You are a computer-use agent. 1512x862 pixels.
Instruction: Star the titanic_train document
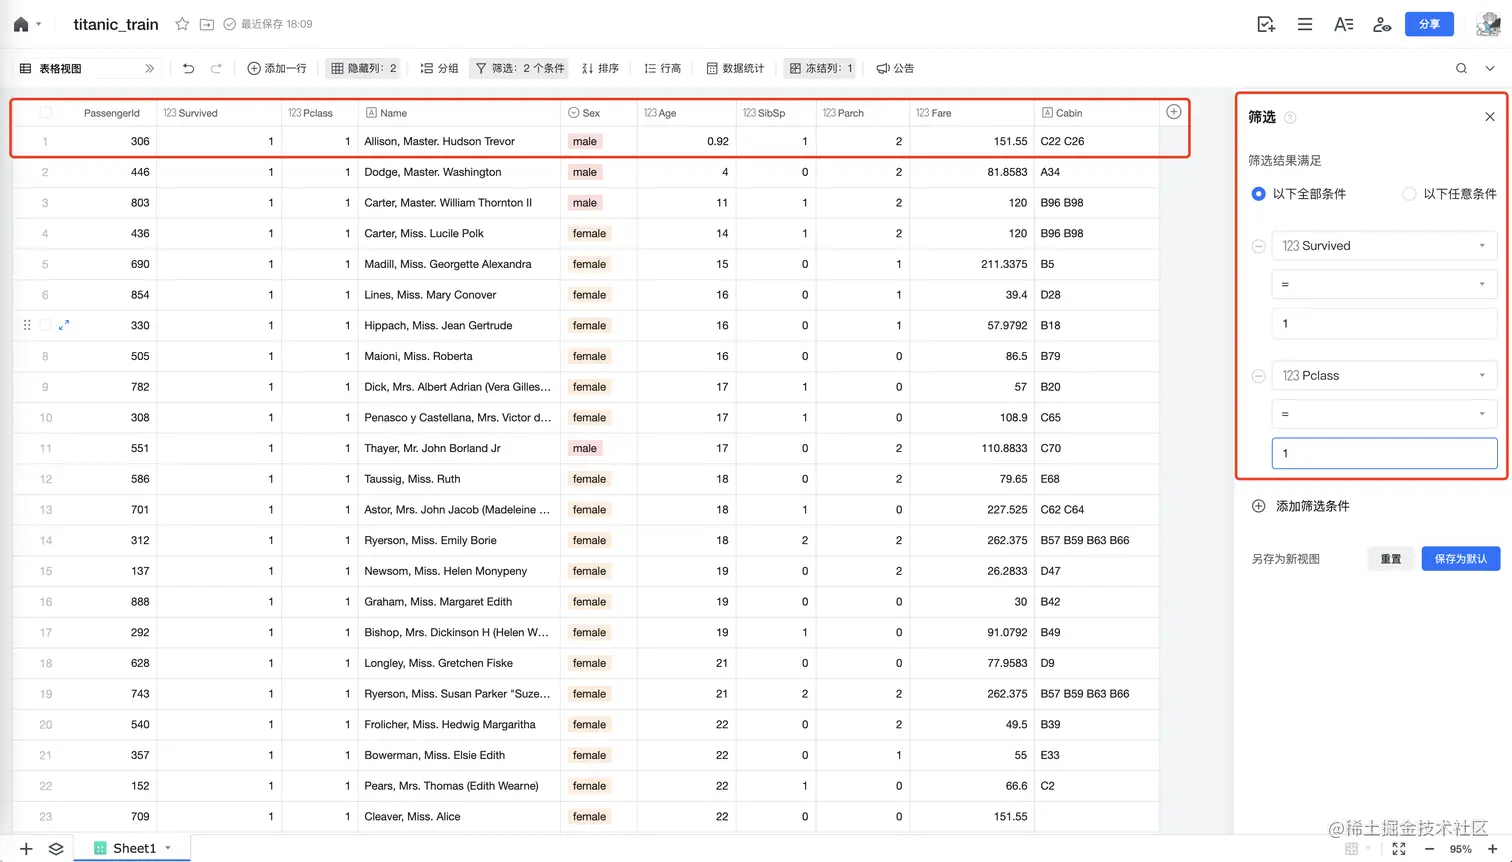tap(182, 24)
